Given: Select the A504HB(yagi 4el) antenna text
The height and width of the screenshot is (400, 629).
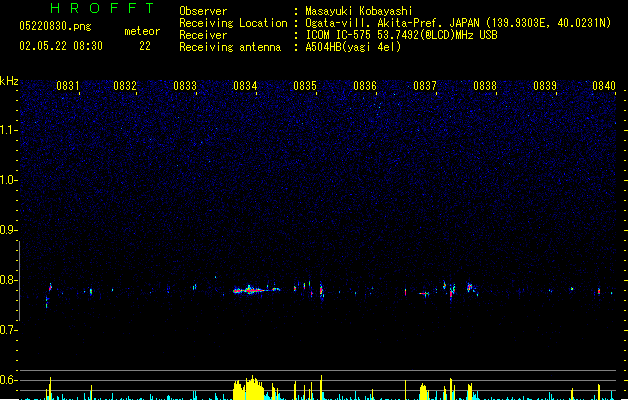Looking at the screenshot, I should 353,47.
